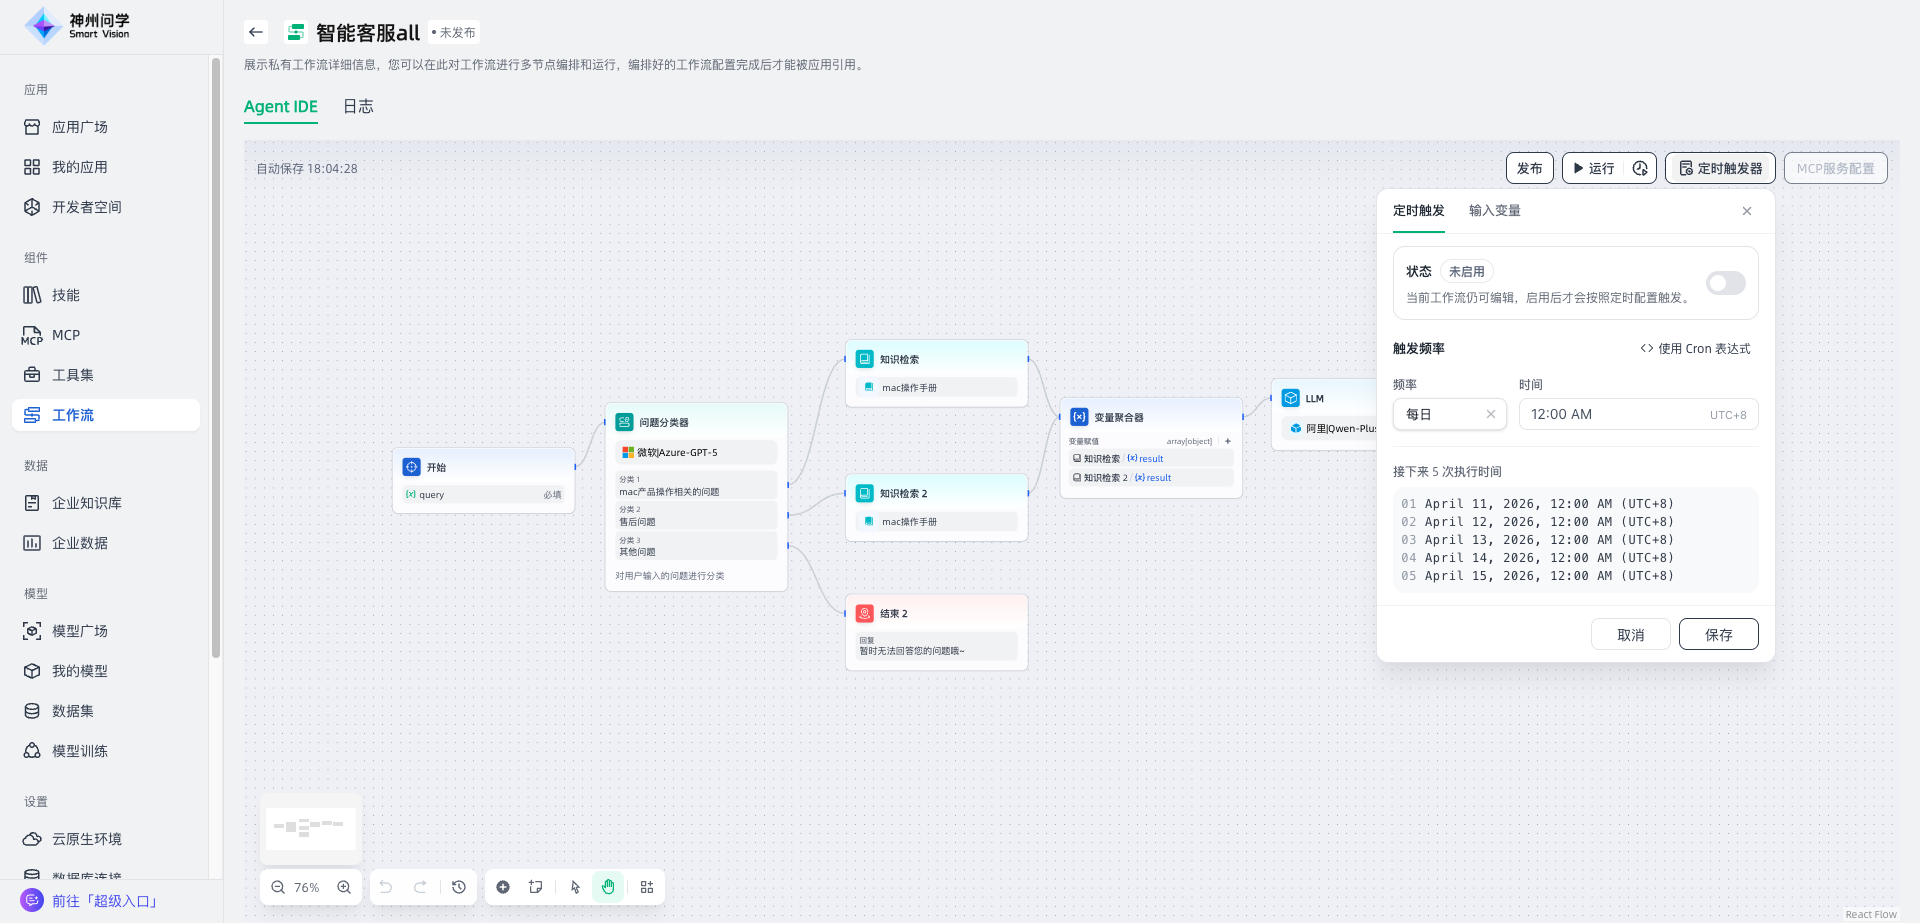This screenshot has height=923, width=1920.
Task: Switch to the 日志 tab
Action: (x=358, y=107)
